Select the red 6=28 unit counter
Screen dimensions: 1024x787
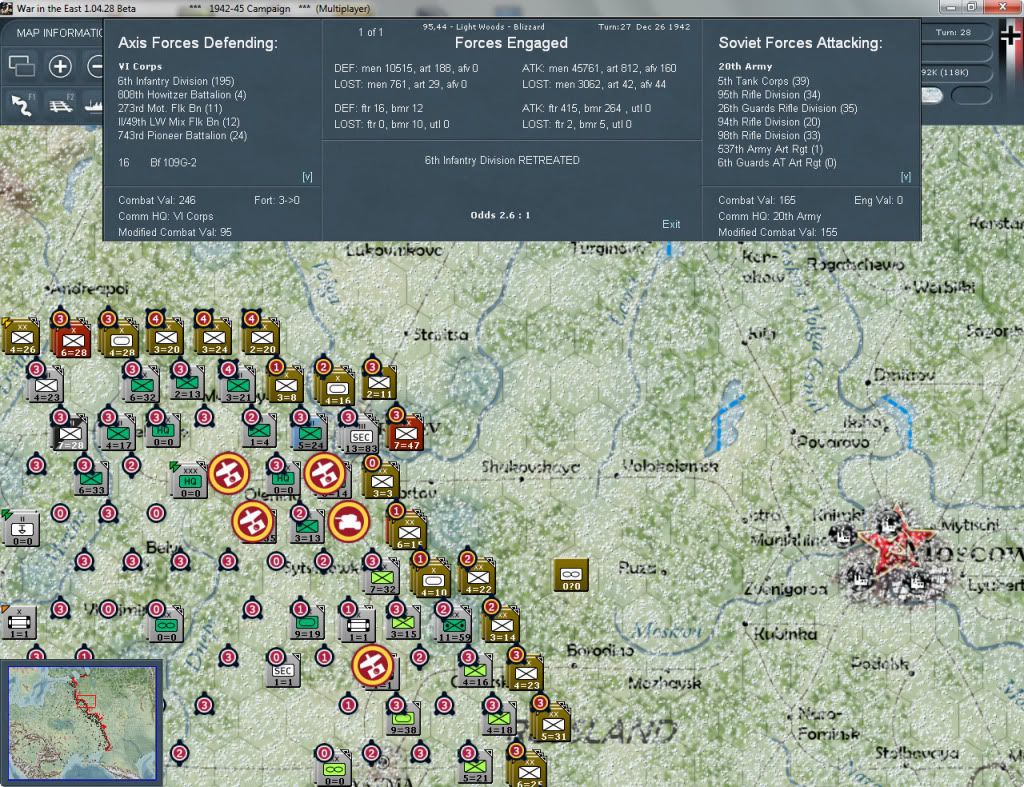(72, 340)
